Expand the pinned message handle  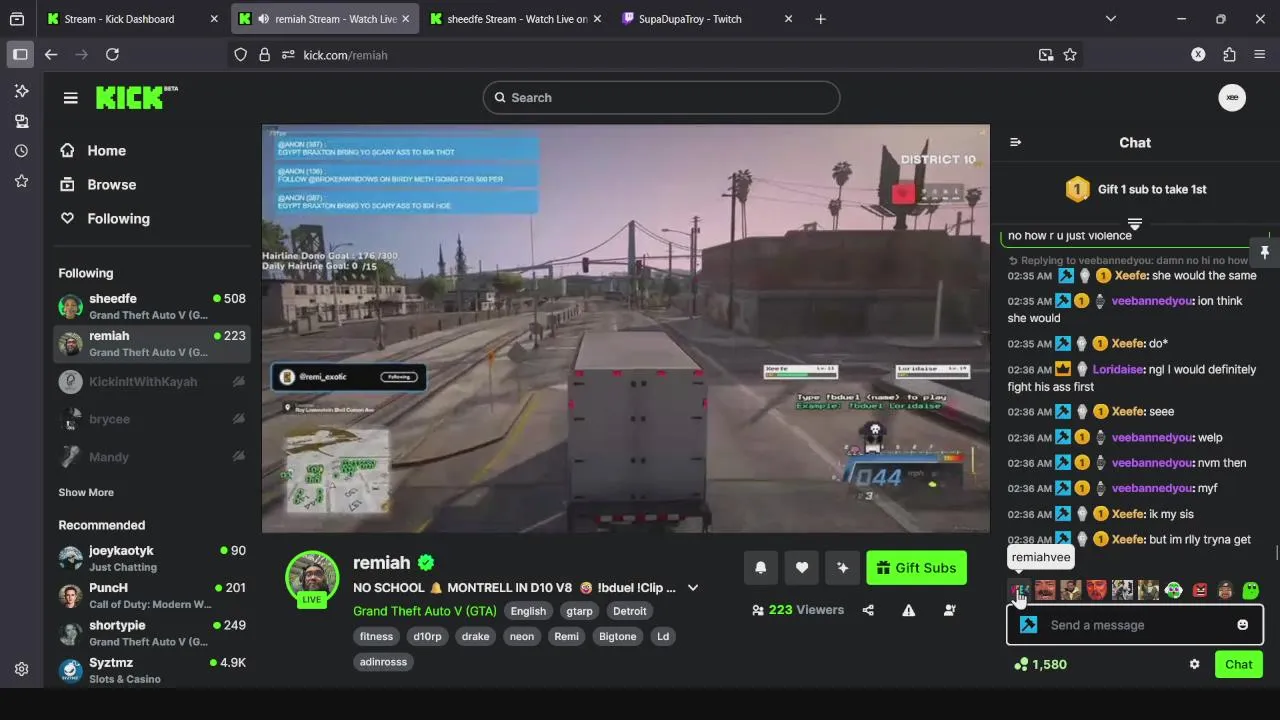[1135, 222]
